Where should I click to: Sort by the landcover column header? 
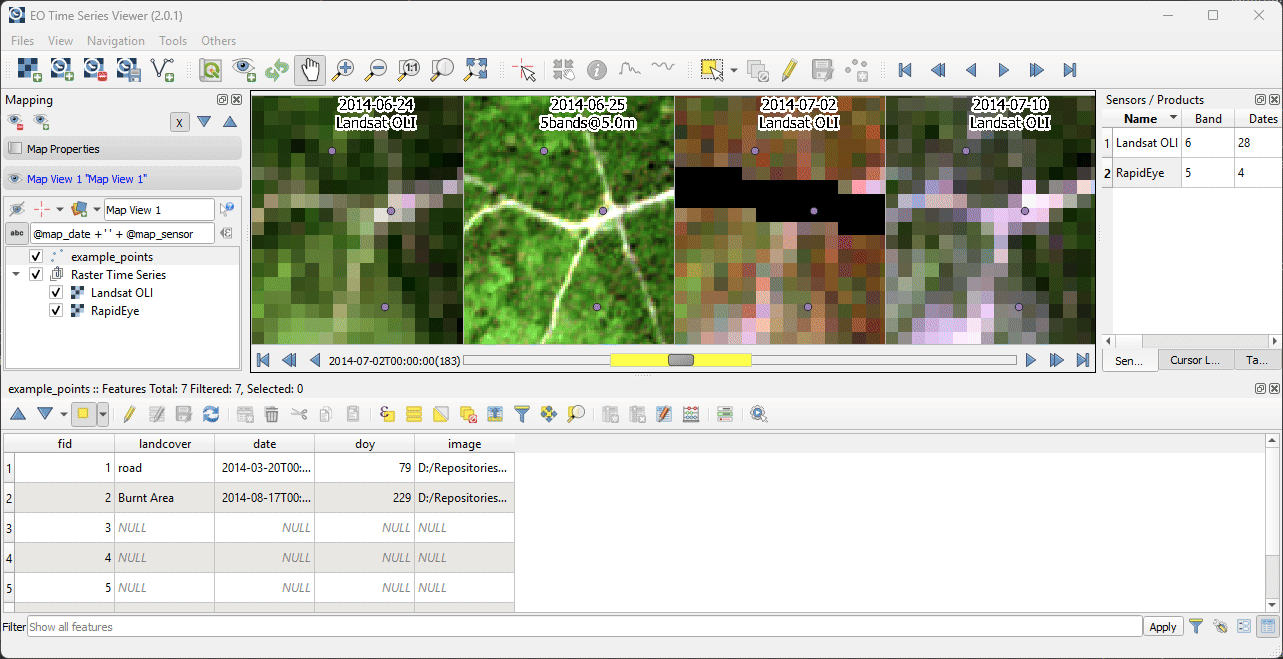pos(165,444)
